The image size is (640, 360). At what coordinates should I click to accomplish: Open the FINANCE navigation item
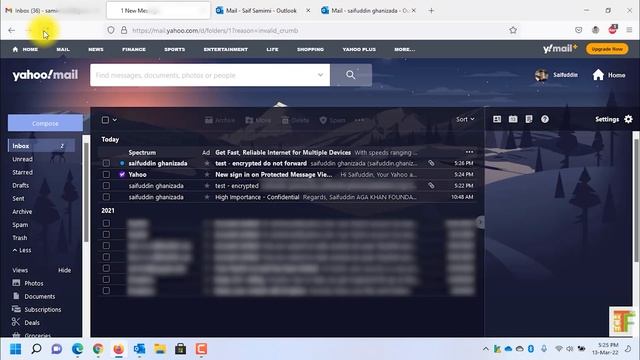tap(134, 49)
